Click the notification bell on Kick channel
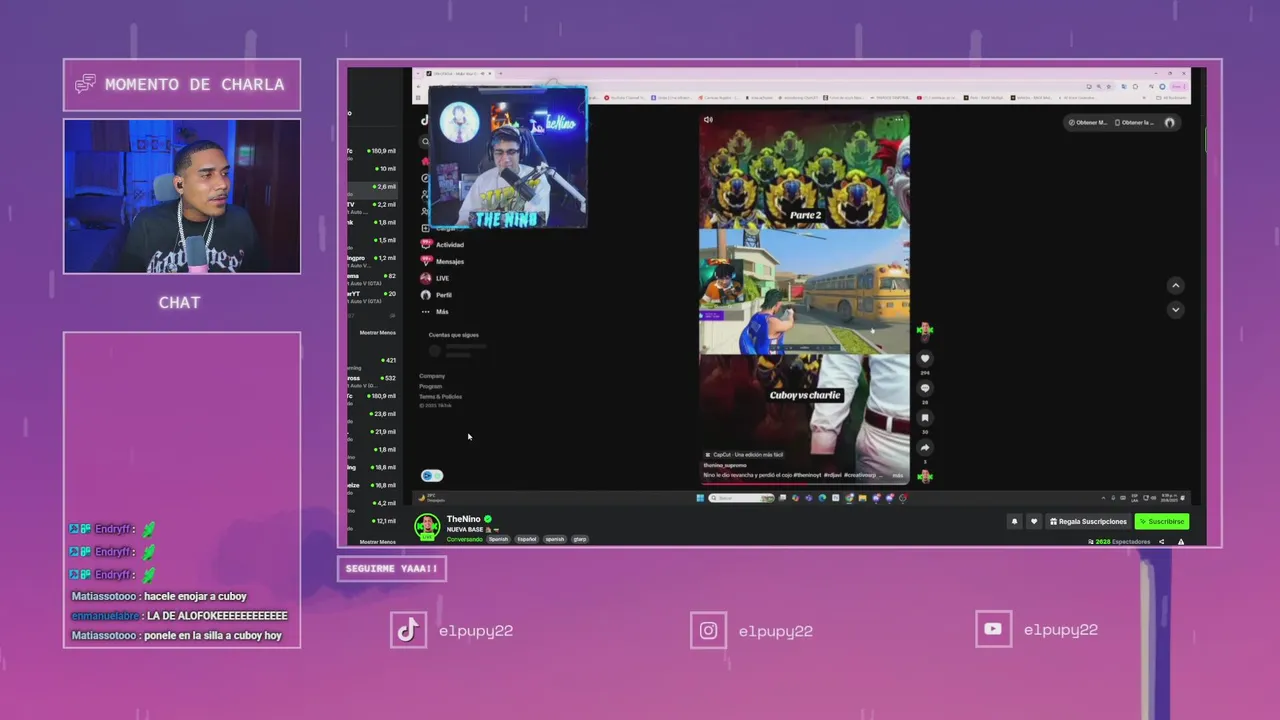1280x720 pixels. click(1014, 521)
